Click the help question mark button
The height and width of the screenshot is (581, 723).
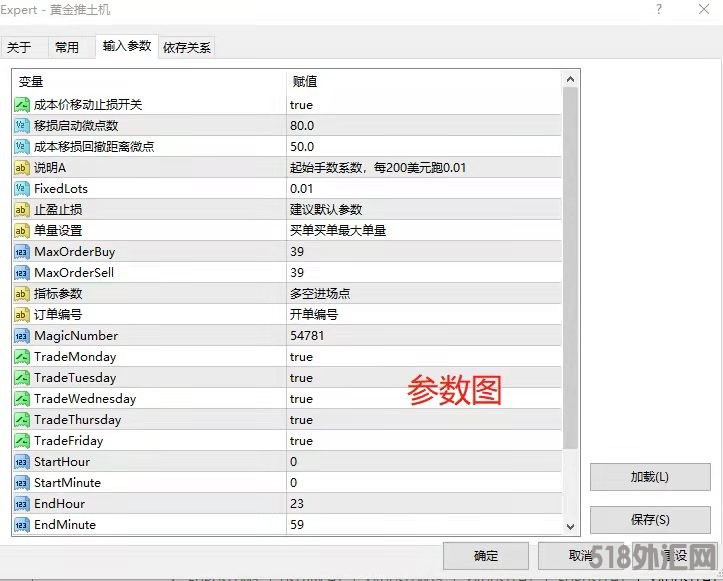[659, 9]
